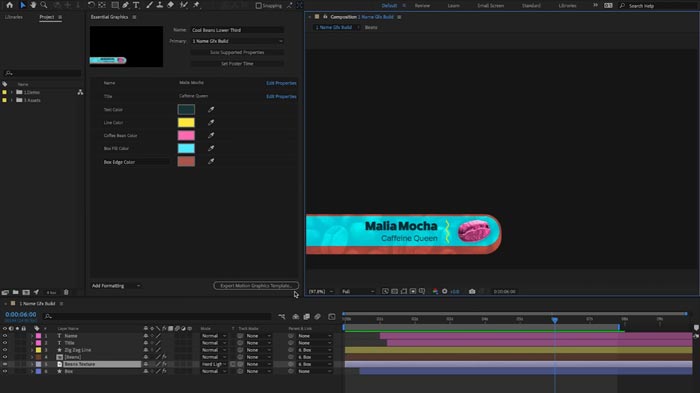The height and width of the screenshot is (393, 700).
Task: Open Parent dropdown for Zig Zag Line
Action: pyautogui.click(x=314, y=350)
